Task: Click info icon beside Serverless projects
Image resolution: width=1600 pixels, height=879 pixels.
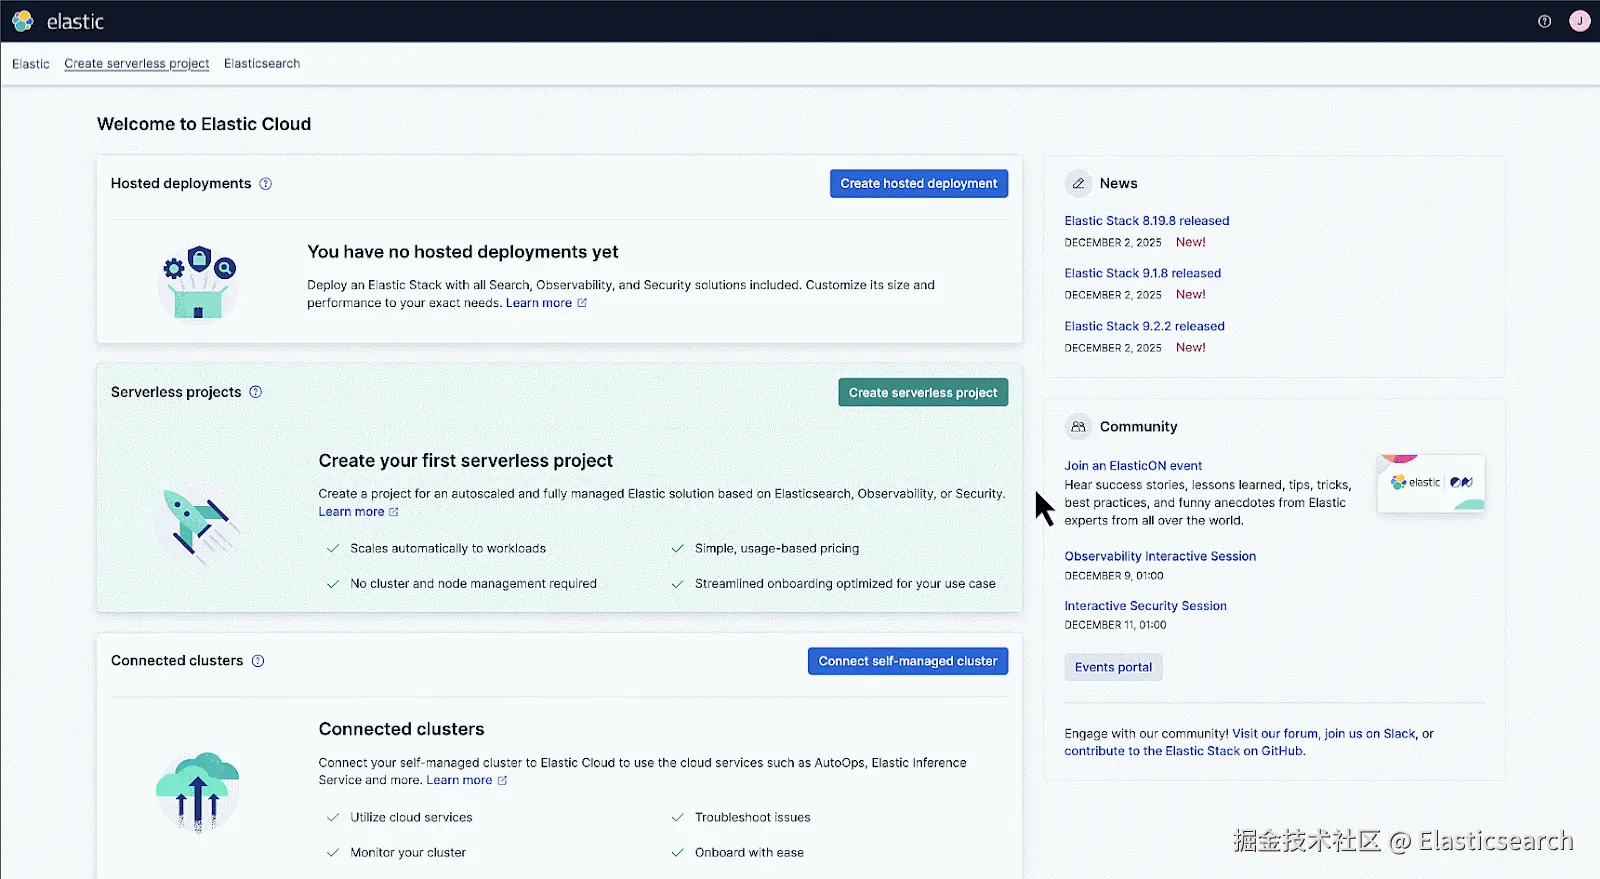Action: coord(256,392)
